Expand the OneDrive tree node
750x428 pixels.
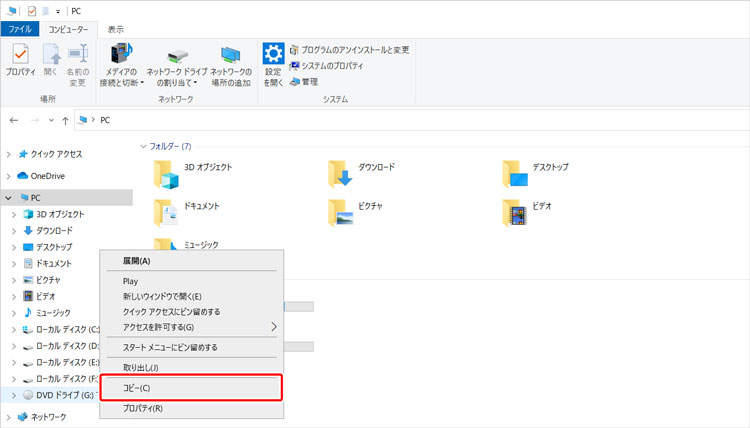(8, 176)
